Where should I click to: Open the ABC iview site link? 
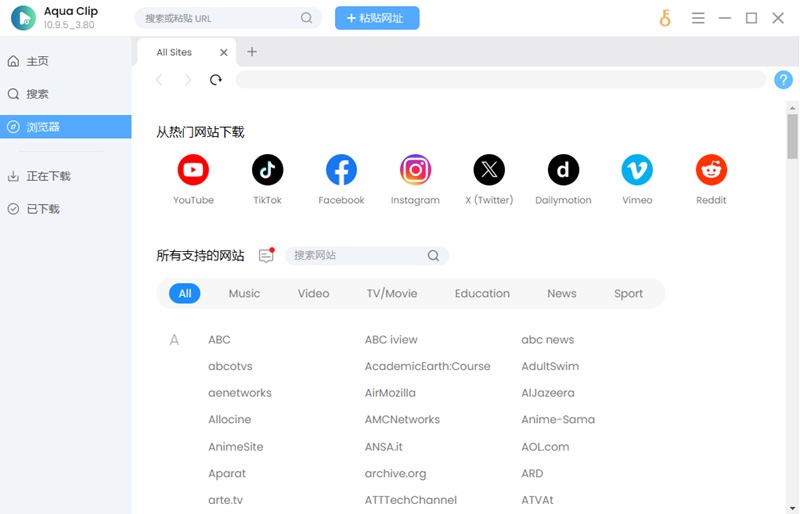click(391, 339)
